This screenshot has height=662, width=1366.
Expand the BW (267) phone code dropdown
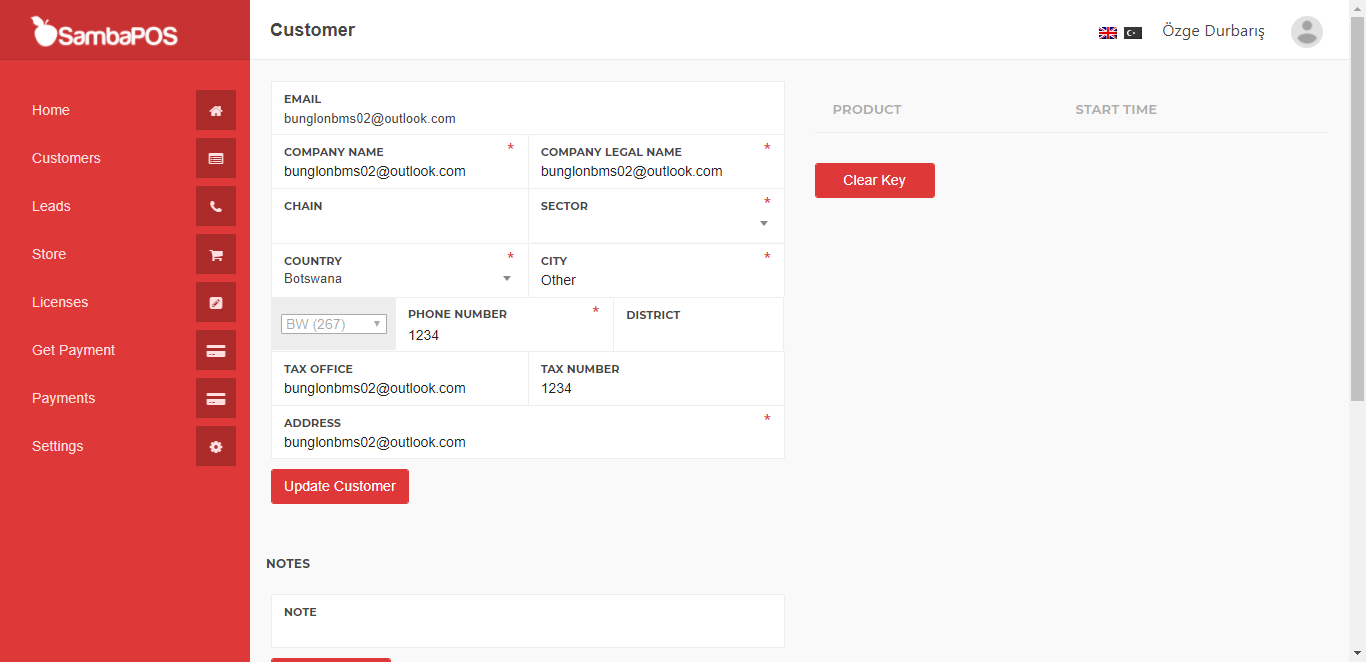(333, 323)
